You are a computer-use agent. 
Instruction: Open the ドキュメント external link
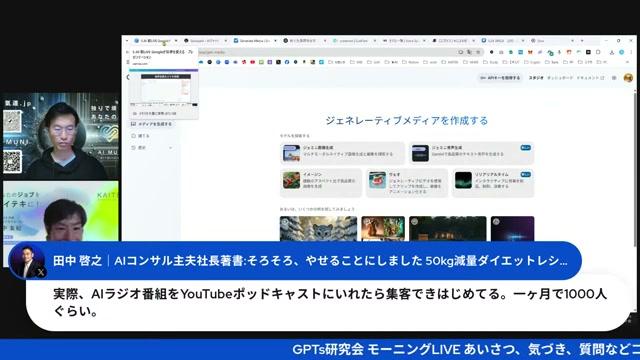point(590,78)
